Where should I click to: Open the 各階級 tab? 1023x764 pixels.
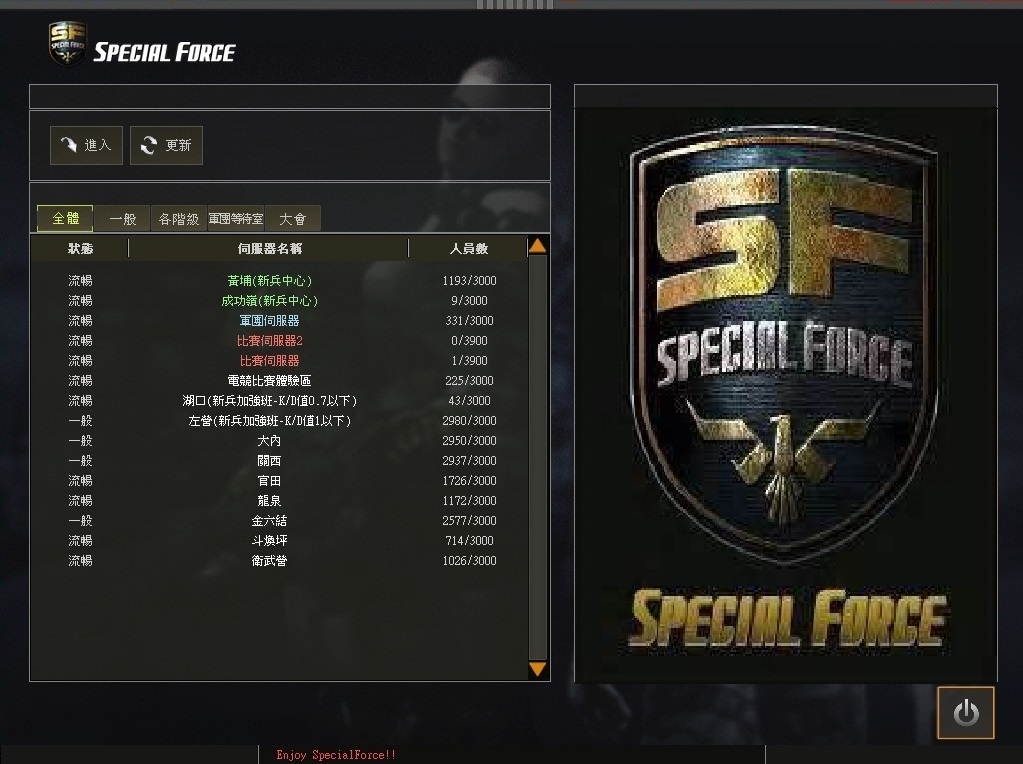click(179, 219)
